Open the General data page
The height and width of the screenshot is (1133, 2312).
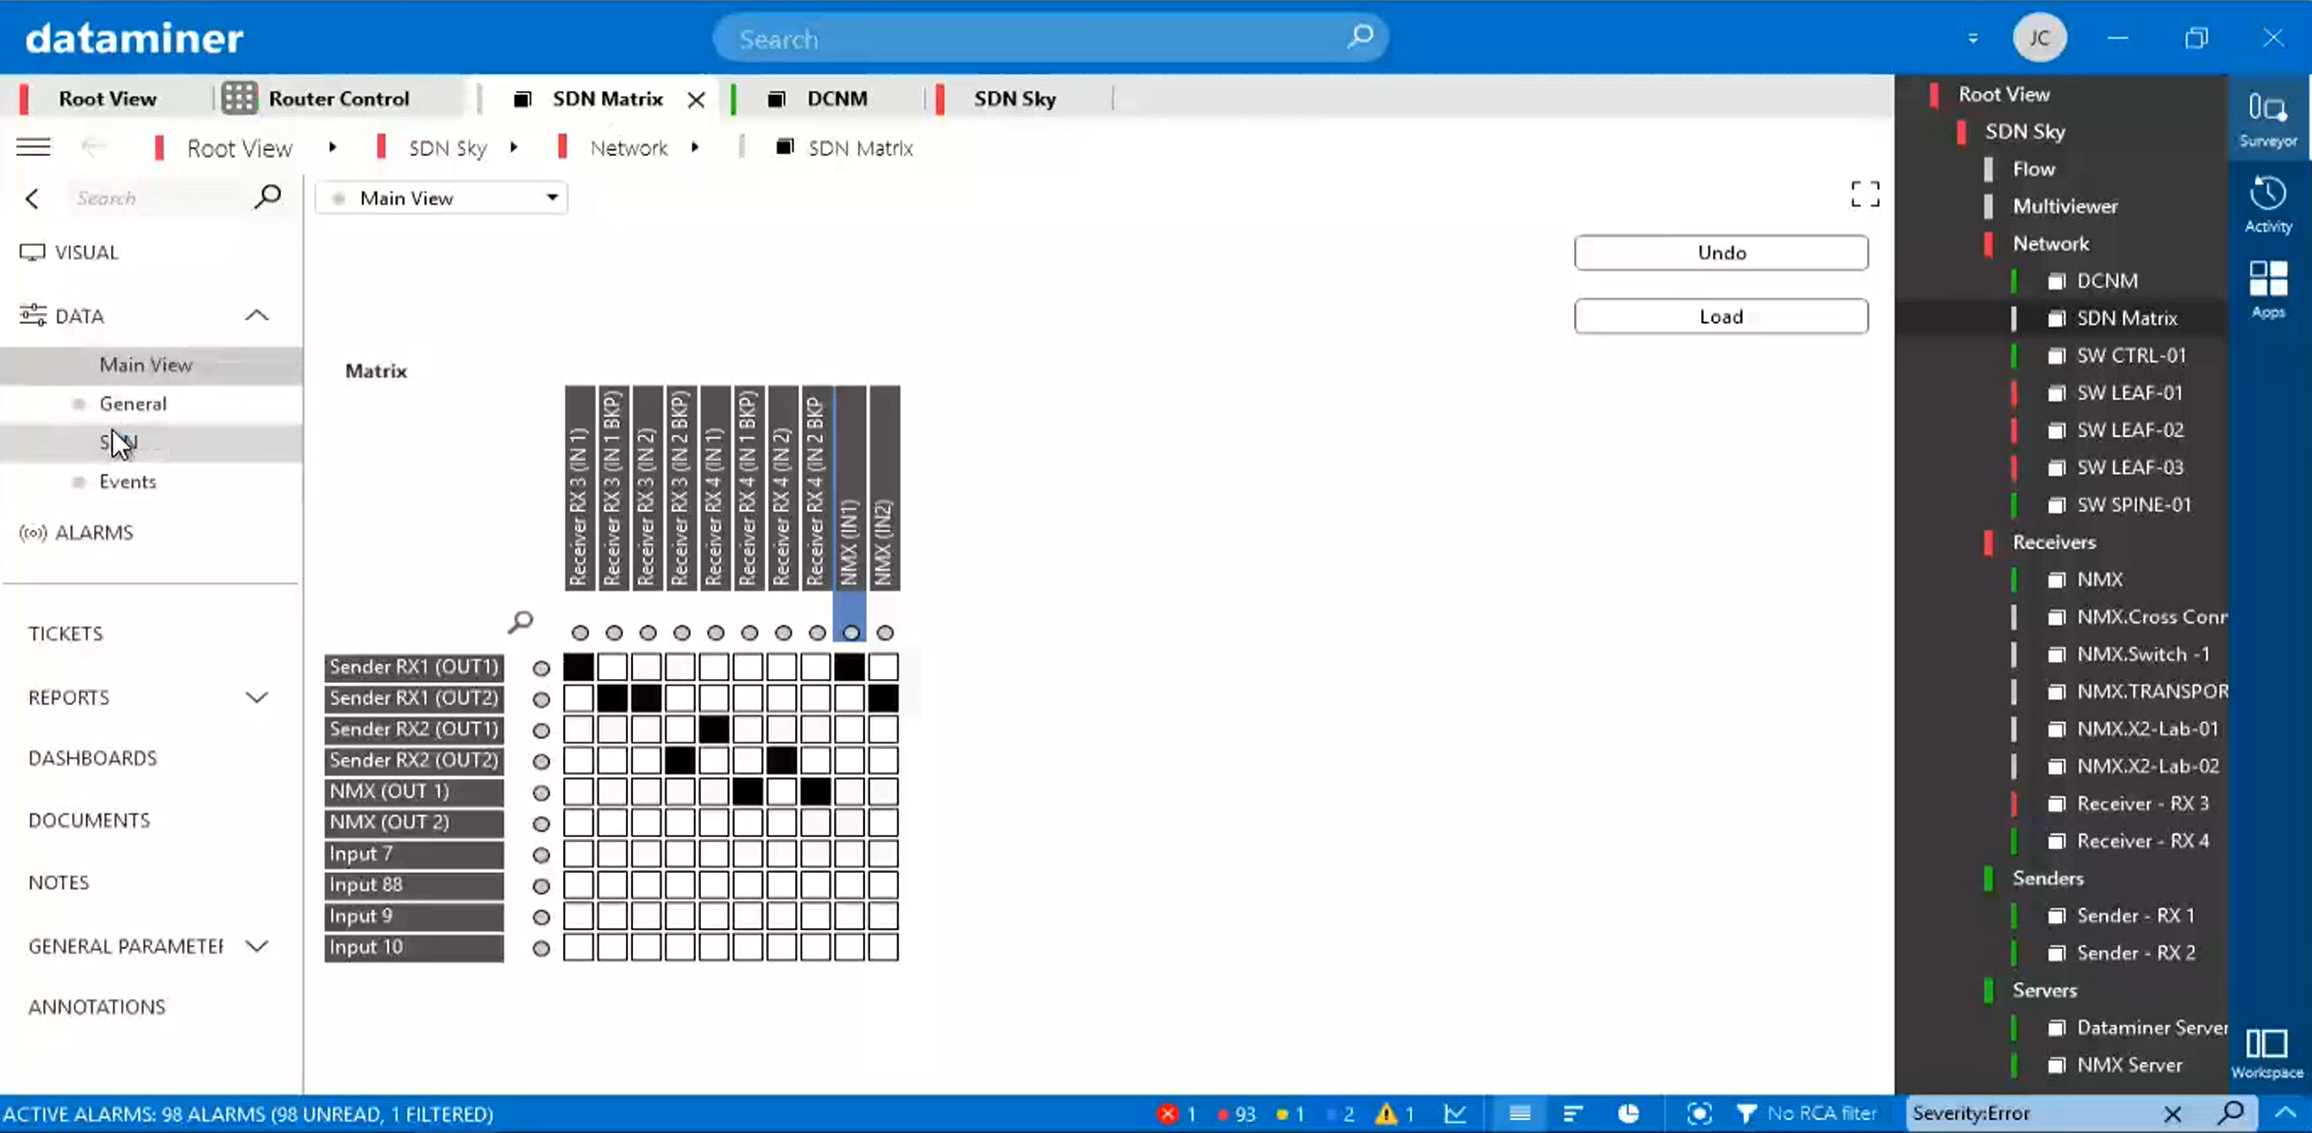click(x=133, y=403)
